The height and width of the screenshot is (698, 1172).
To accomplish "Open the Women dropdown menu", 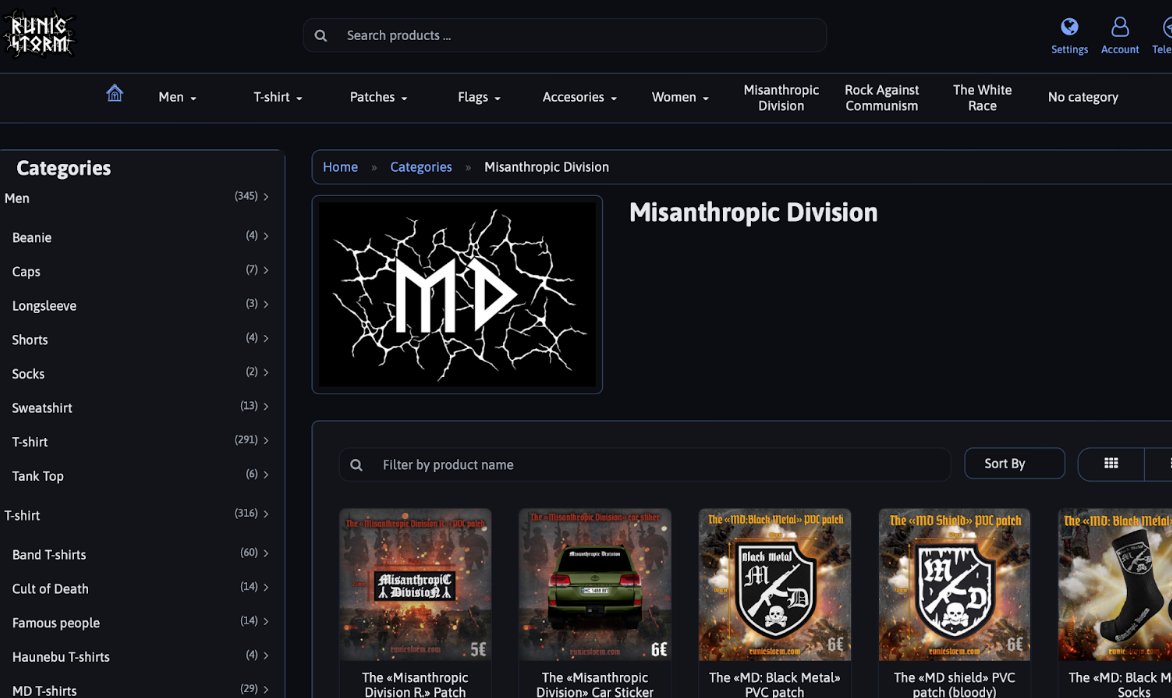I will tap(680, 97).
